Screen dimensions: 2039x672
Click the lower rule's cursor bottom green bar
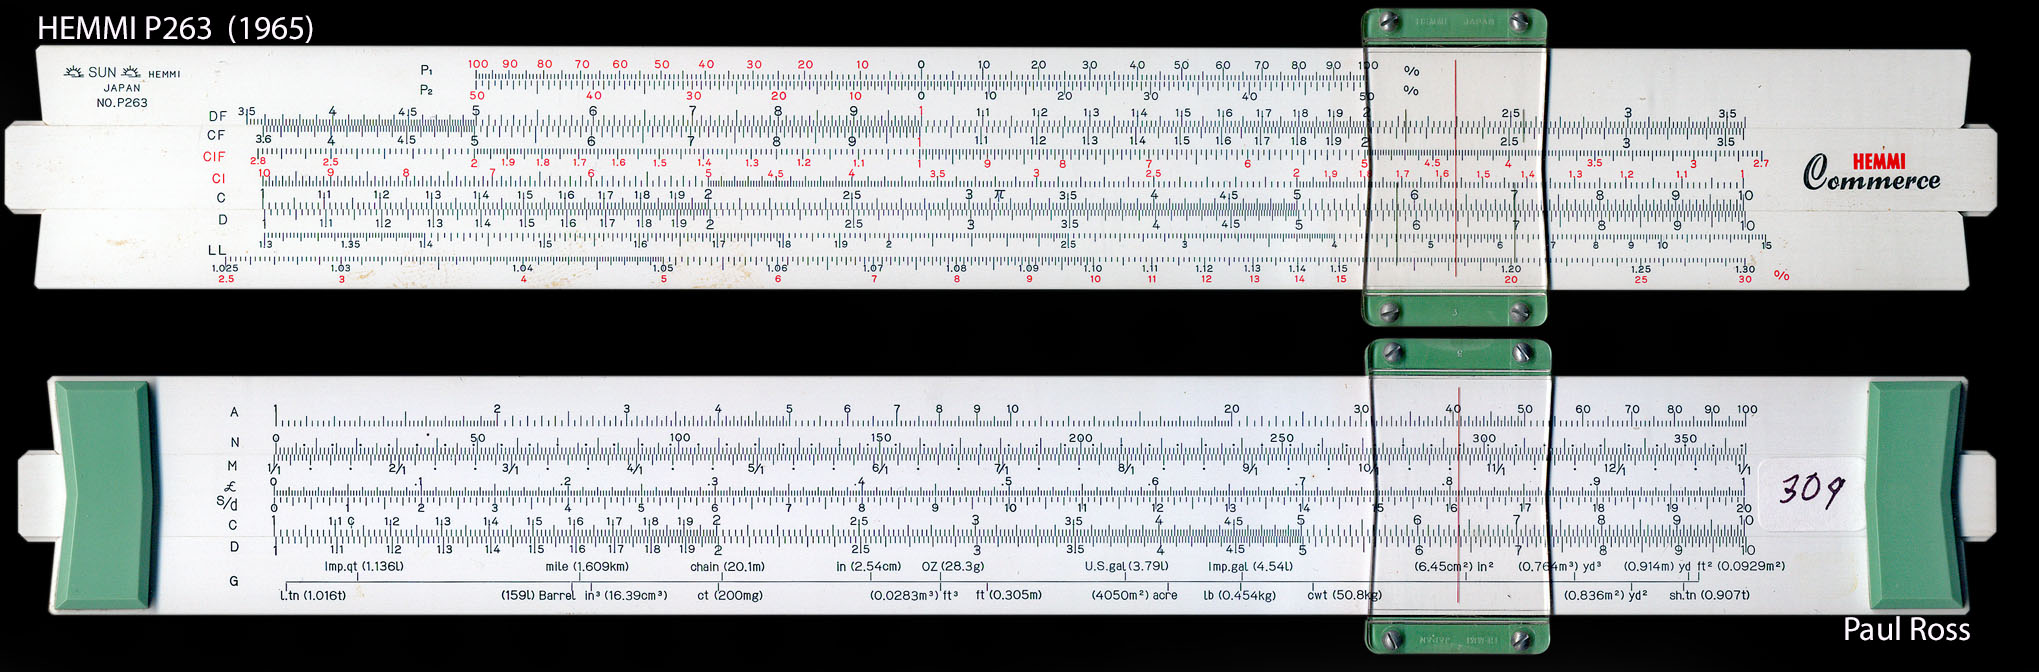[1458, 637]
